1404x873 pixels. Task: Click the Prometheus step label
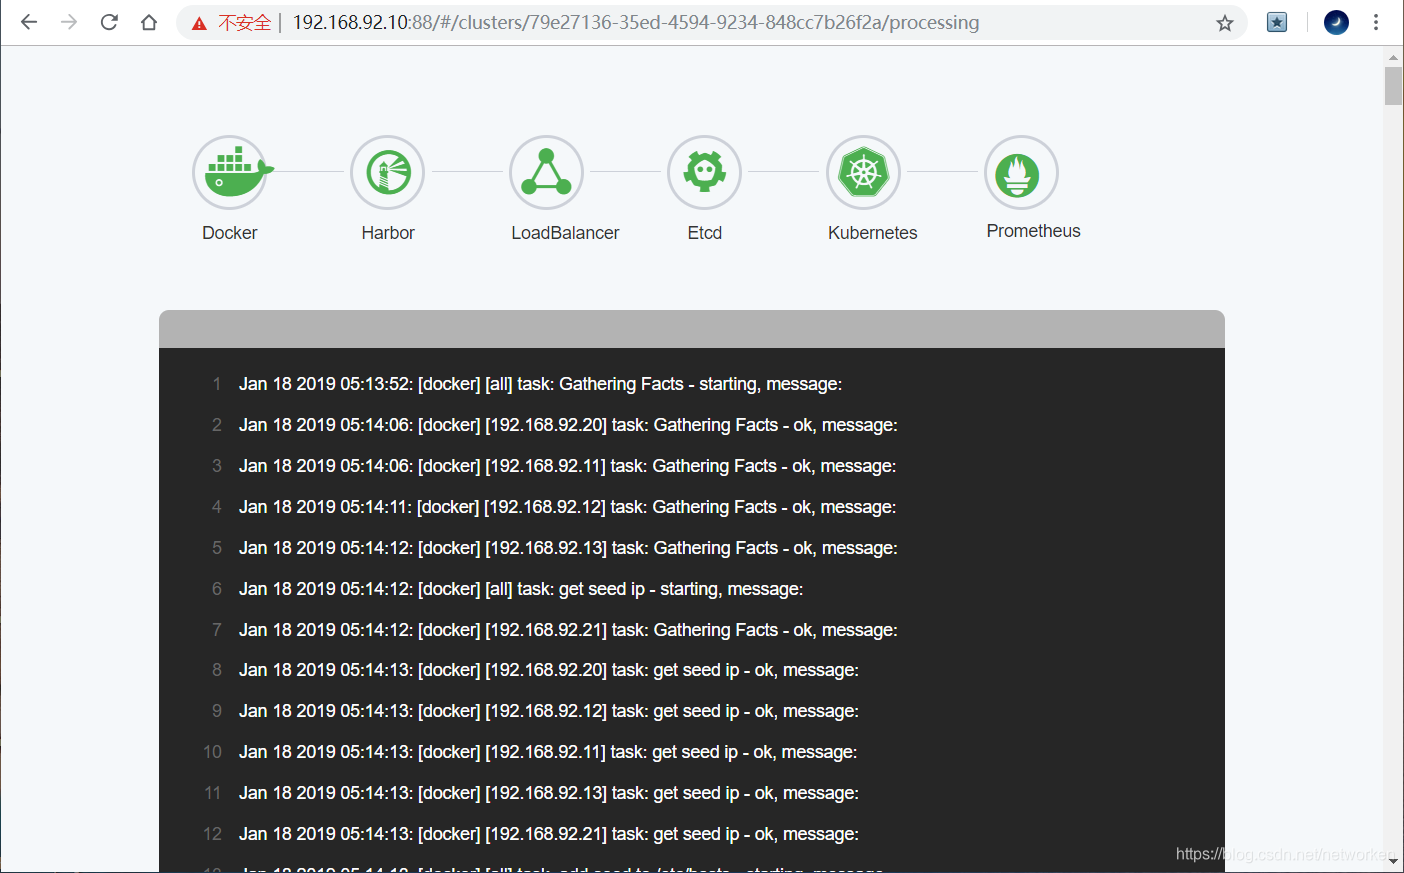1033,231
